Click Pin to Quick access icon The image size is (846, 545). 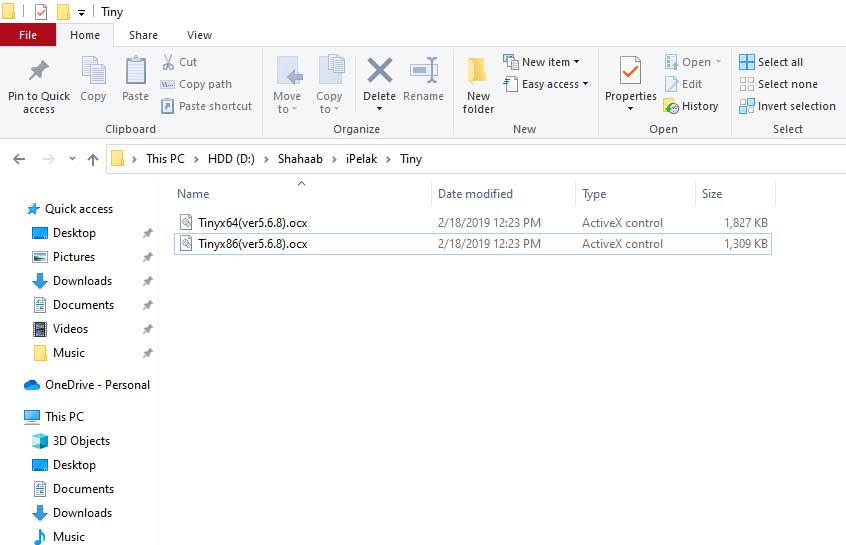pyautogui.click(x=39, y=70)
